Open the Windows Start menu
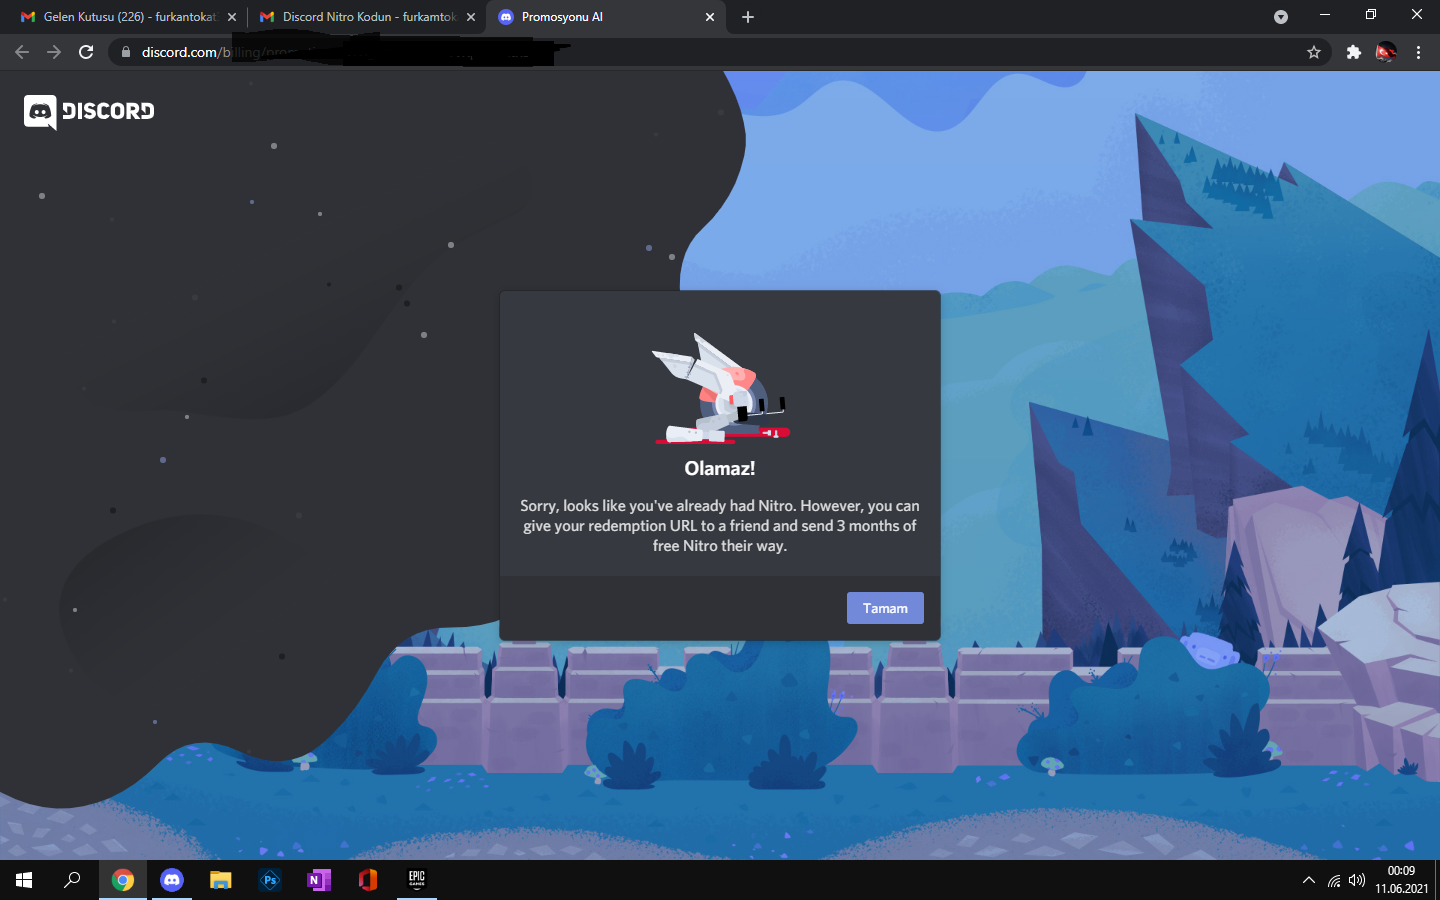1440x900 pixels. coord(24,880)
